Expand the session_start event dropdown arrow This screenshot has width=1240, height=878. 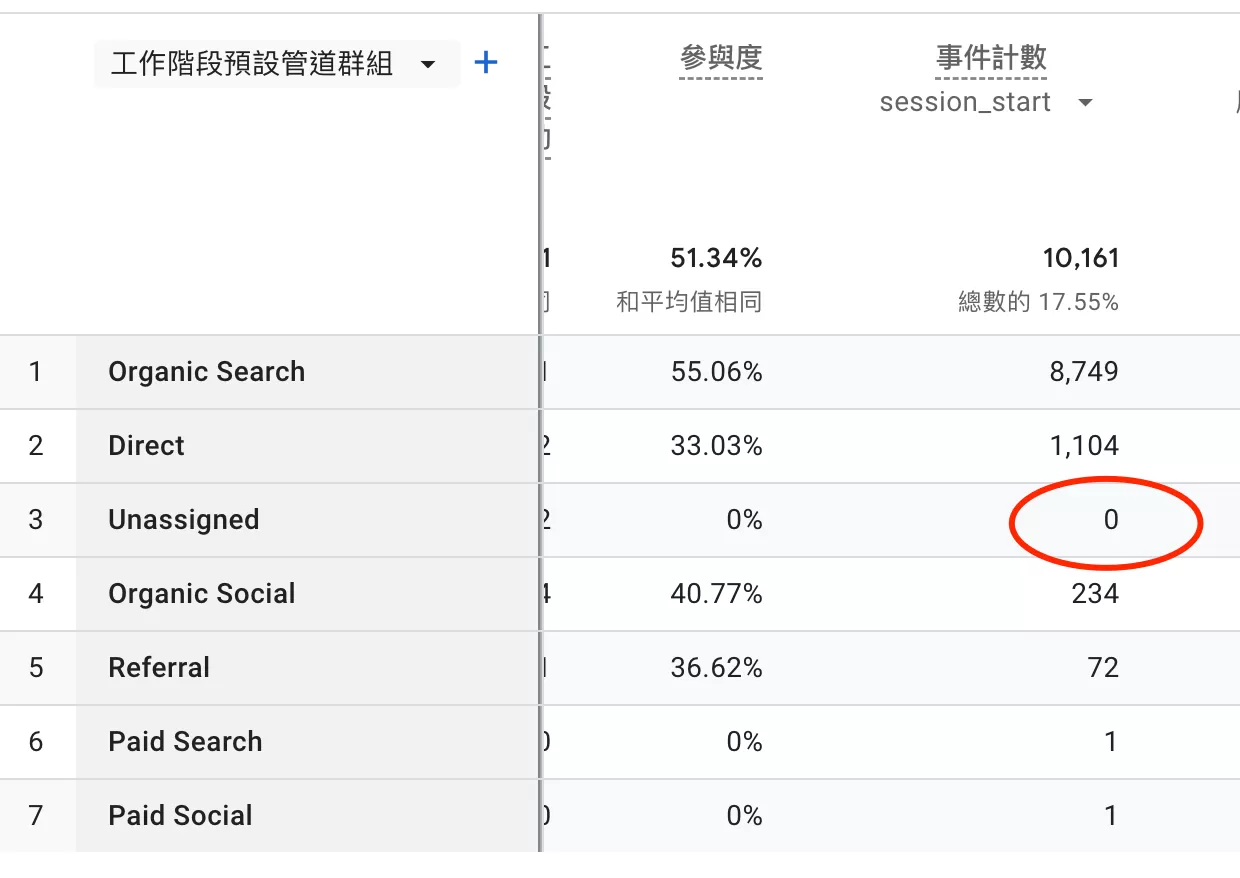coord(1085,103)
